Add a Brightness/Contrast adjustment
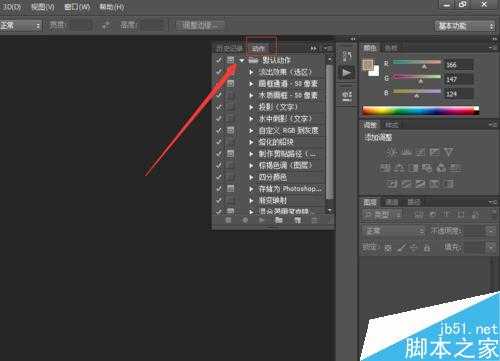Viewport: 500px width, 361px height. [392, 152]
